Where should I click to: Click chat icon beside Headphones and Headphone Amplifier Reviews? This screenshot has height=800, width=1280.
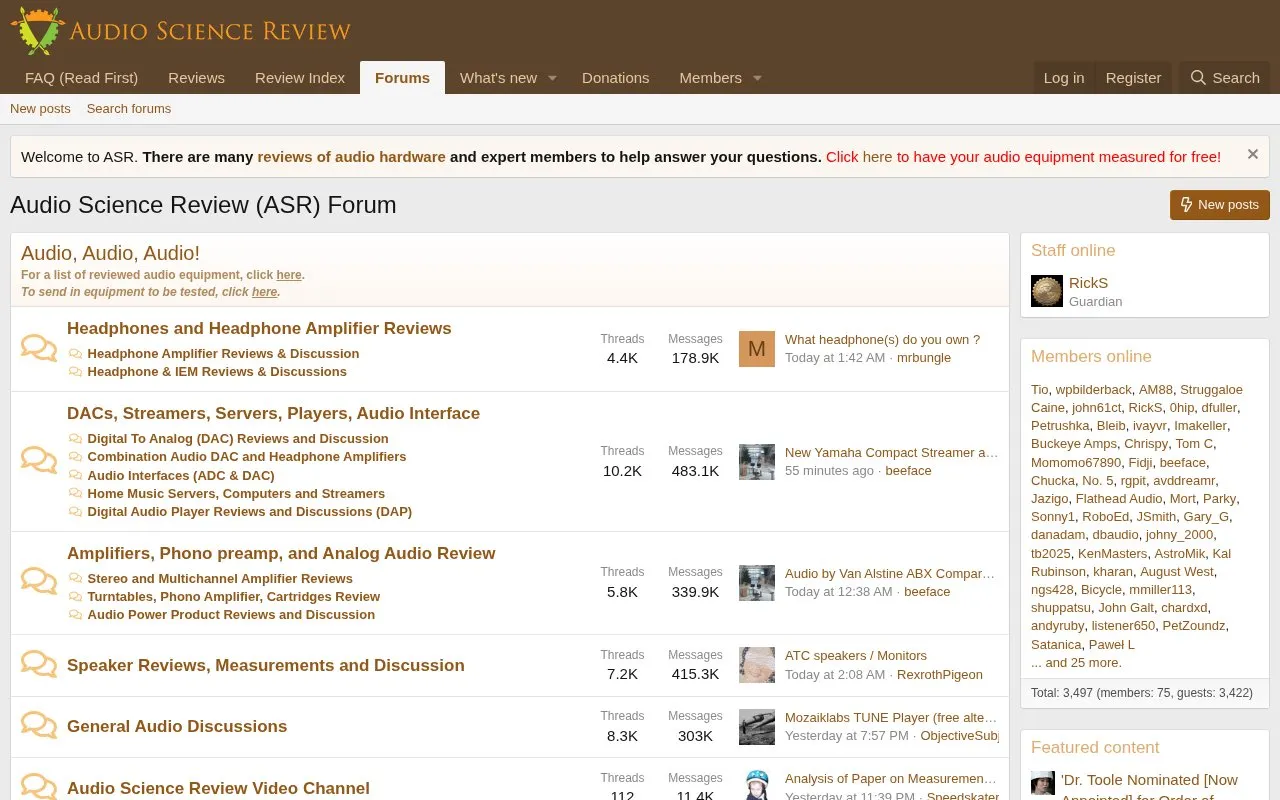(x=39, y=348)
